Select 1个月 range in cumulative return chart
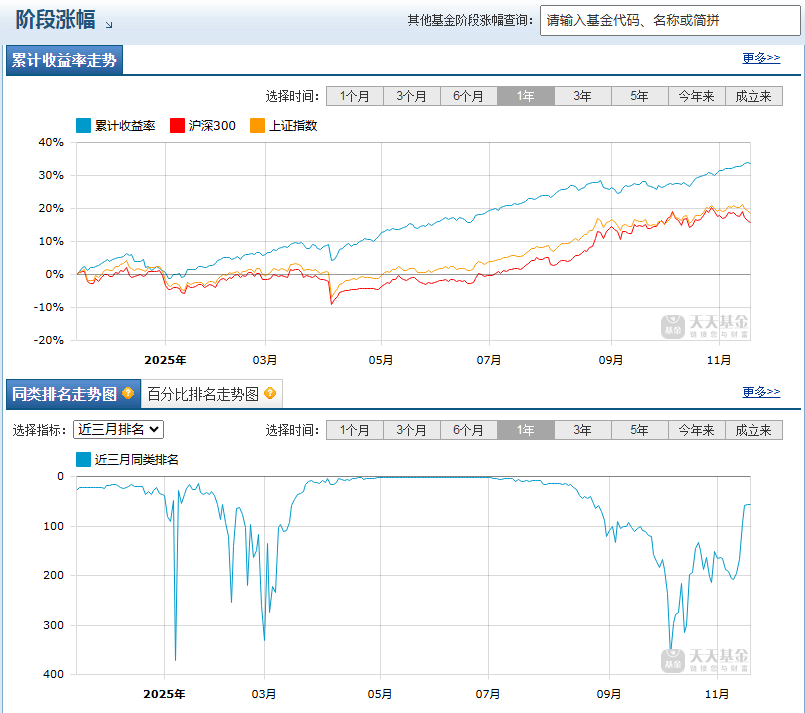Viewport: 805px width, 713px height. (x=355, y=96)
